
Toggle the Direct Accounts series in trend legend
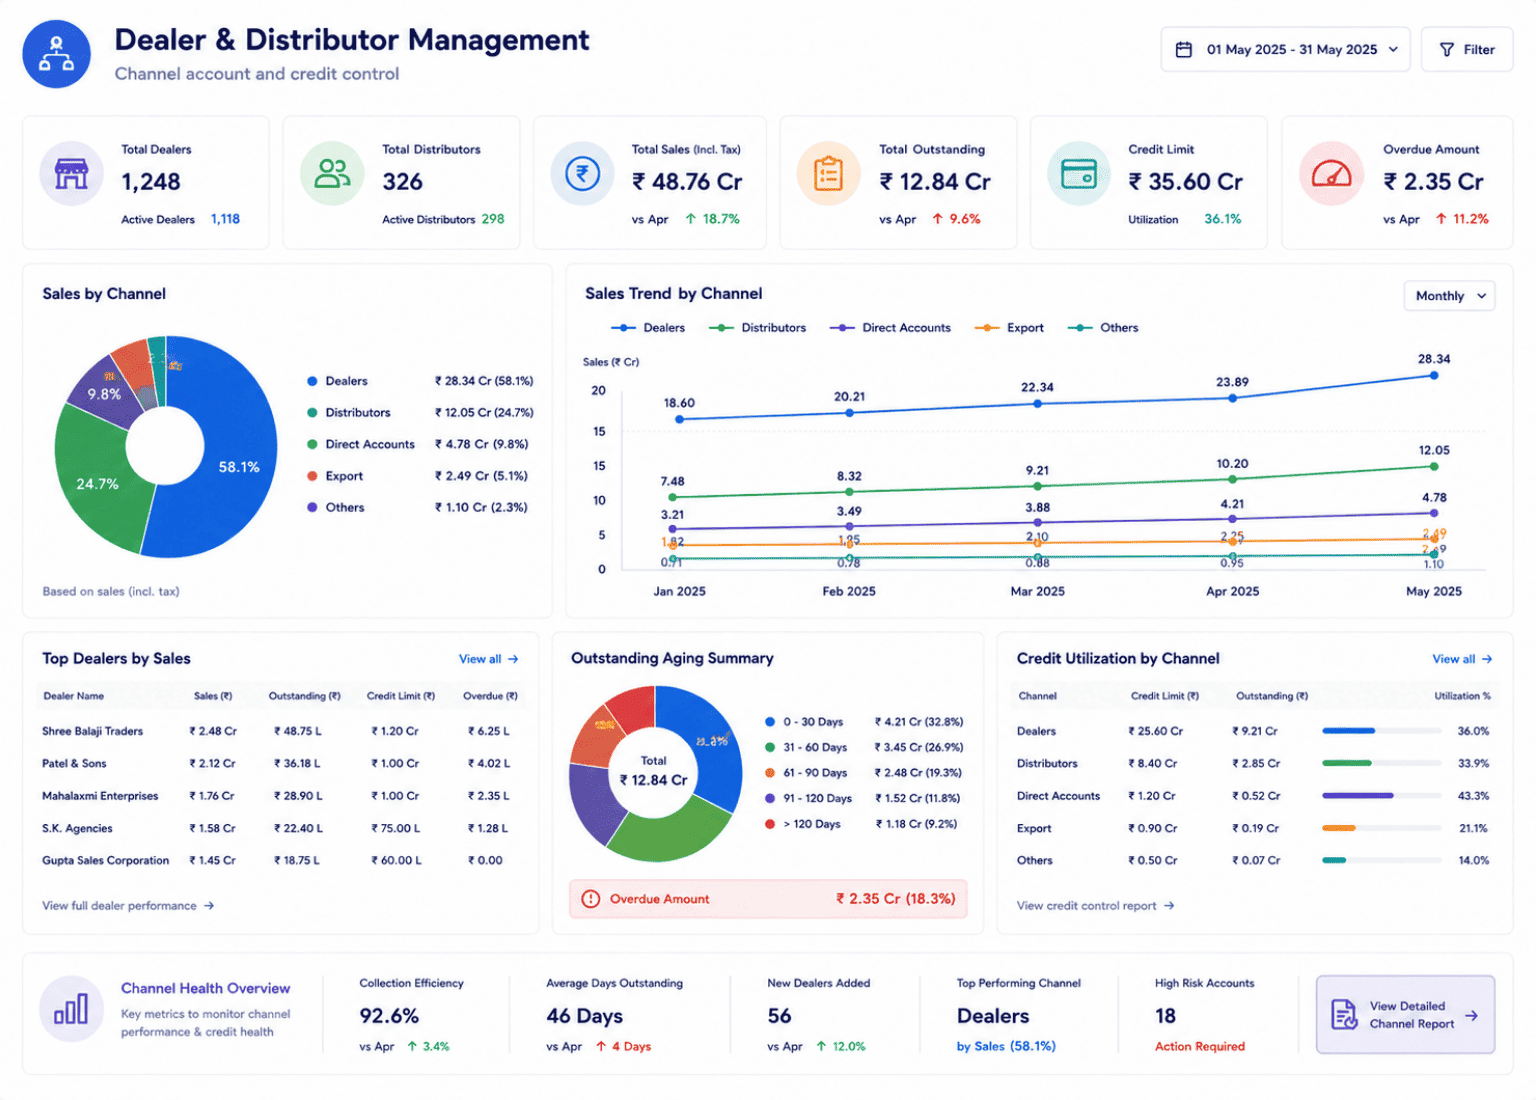pos(890,328)
